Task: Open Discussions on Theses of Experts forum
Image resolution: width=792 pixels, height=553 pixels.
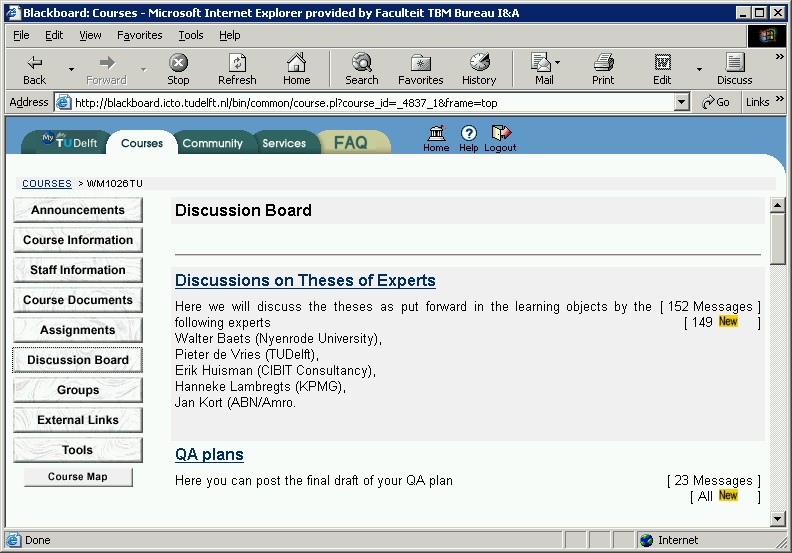Action: 305,280
